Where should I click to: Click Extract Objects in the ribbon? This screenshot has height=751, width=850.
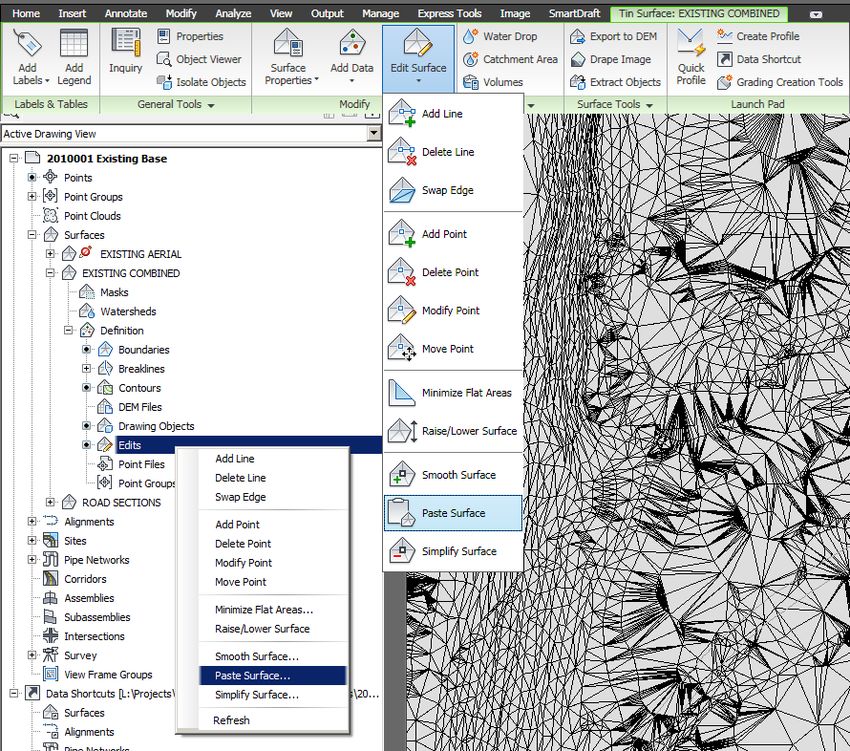tap(615, 82)
